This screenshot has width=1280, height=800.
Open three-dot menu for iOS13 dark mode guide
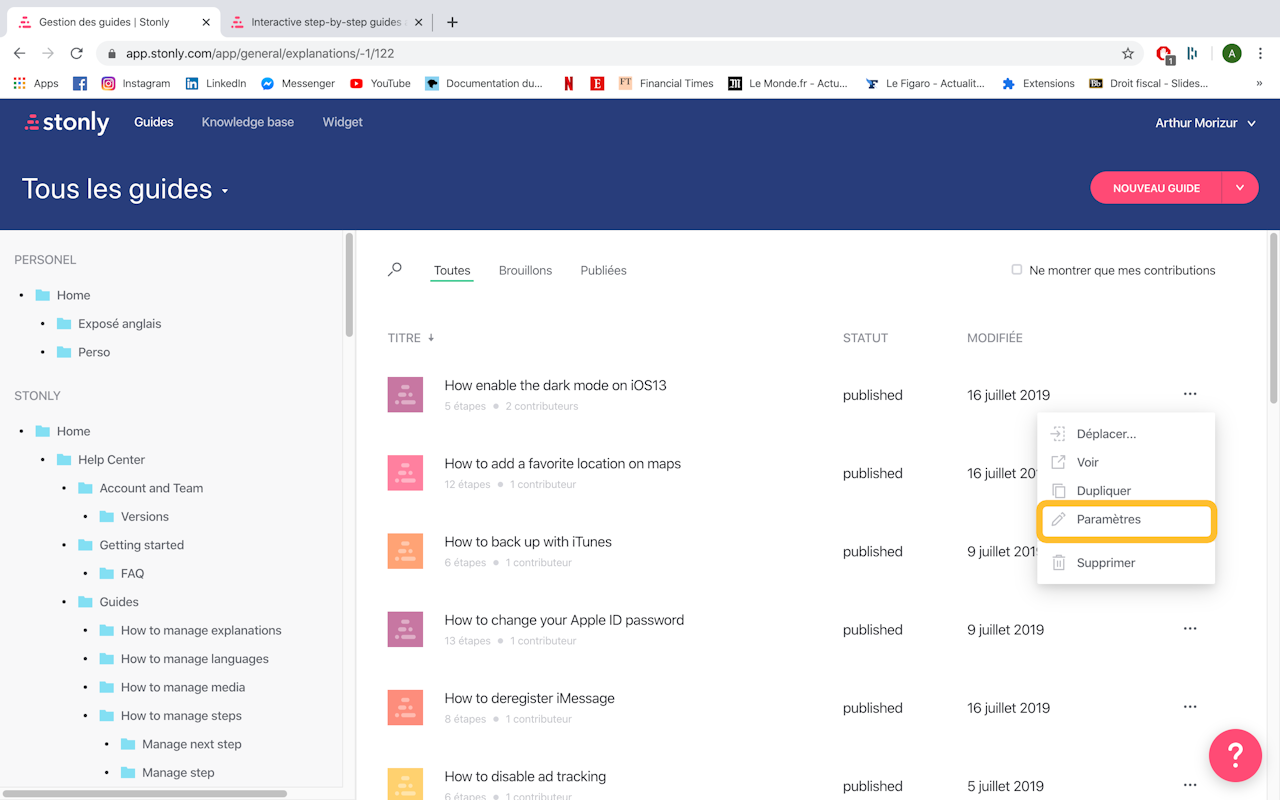pos(1189,394)
